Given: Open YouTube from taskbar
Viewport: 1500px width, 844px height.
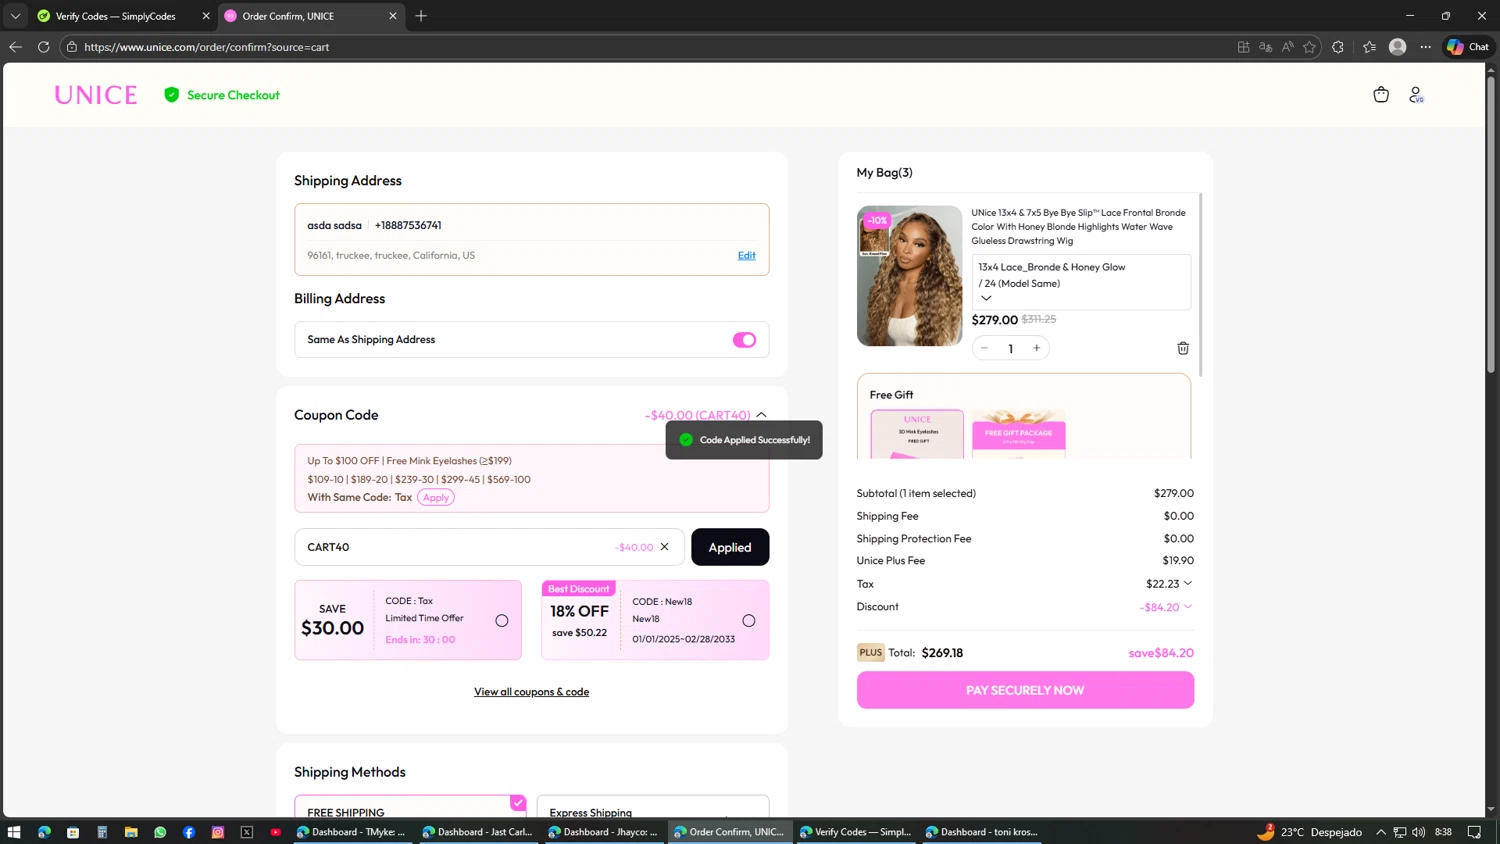Looking at the screenshot, I should [276, 832].
